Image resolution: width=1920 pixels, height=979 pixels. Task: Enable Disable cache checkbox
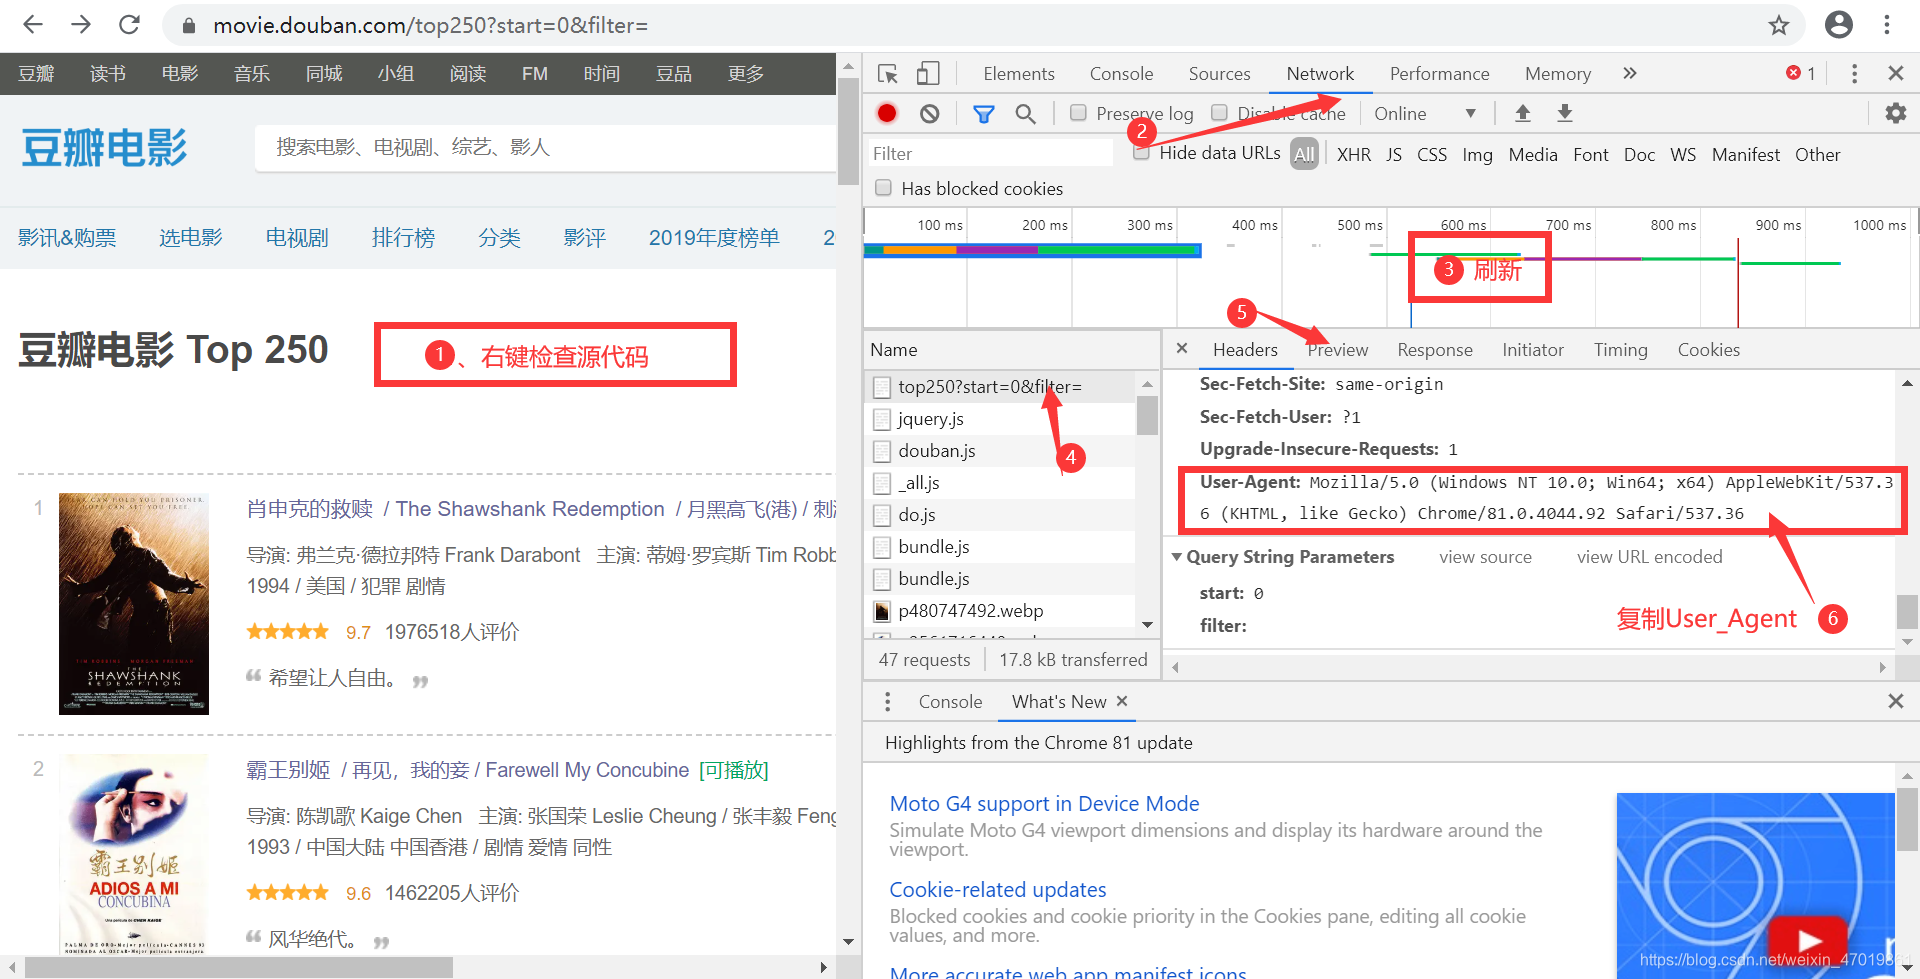click(1219, 113)
